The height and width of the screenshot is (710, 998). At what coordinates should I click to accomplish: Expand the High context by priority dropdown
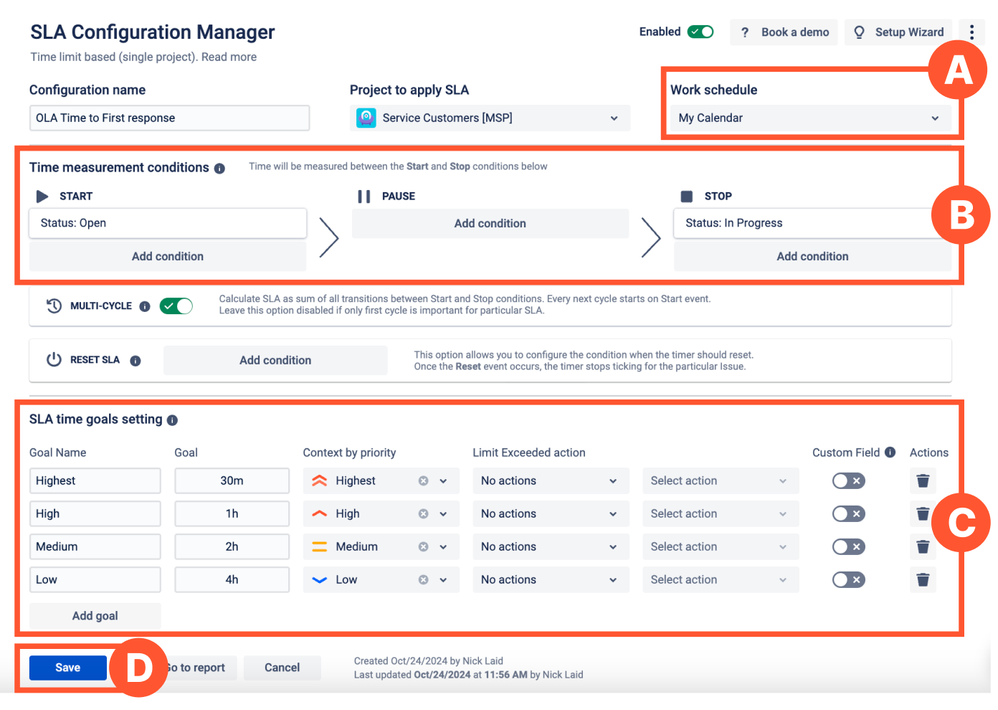tap(444, 514)
